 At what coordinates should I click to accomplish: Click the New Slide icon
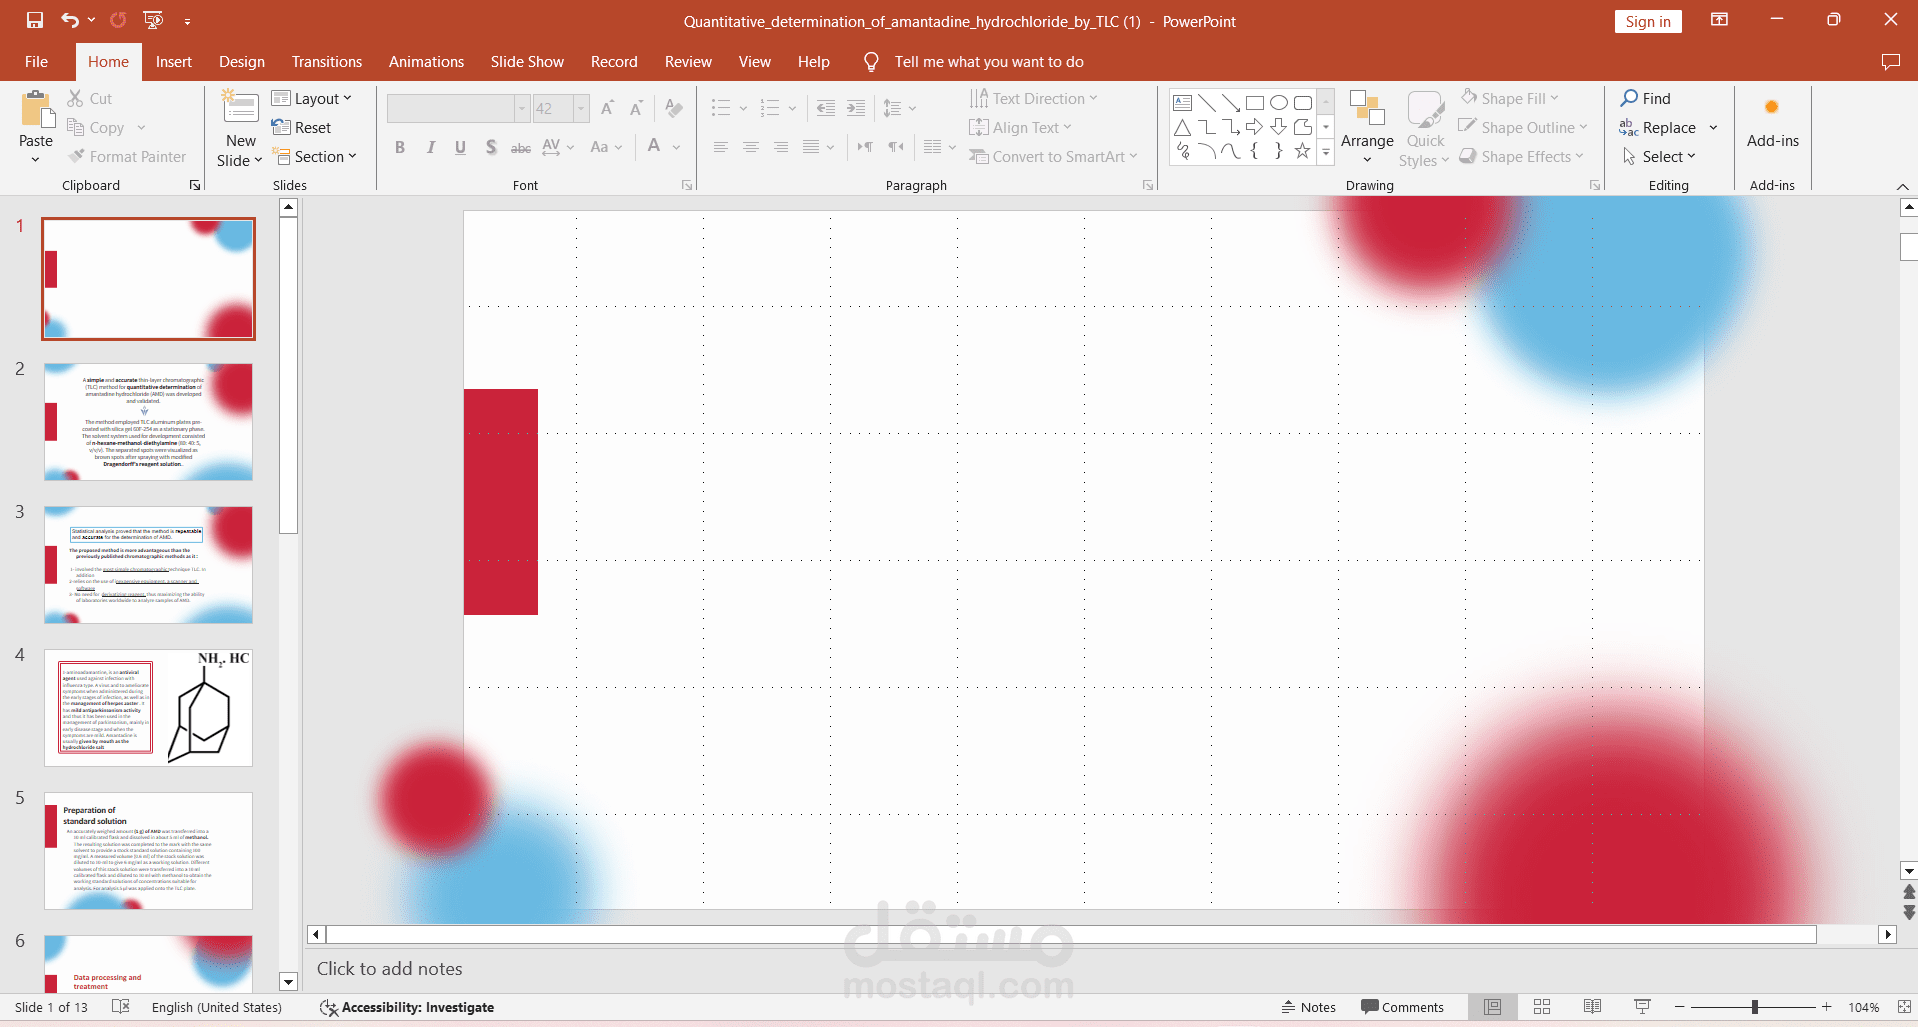[x=240, y=108]
